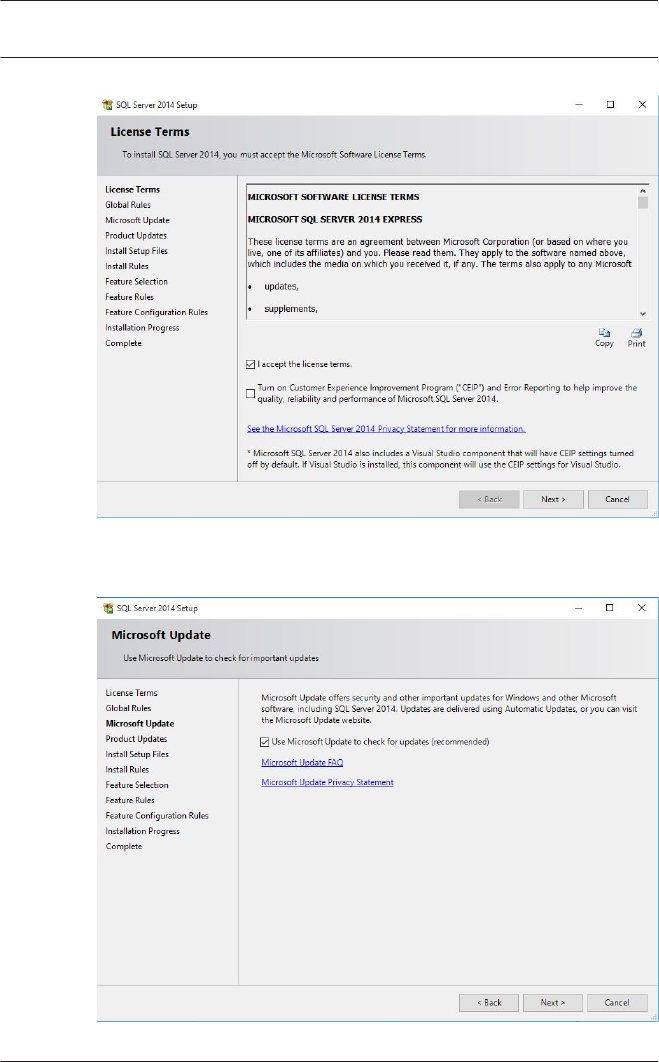Select 'Complete' in Microsoft Update window sidebar
Image resolution: width=659 pixels, height=1062 pixels.
click(124, 847)
